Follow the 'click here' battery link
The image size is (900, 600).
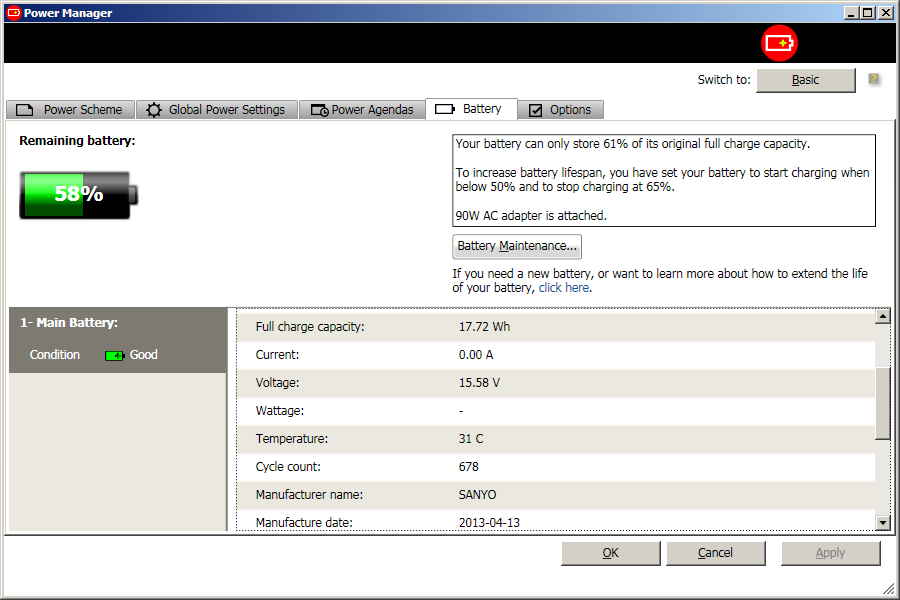[x=563, y=288]
